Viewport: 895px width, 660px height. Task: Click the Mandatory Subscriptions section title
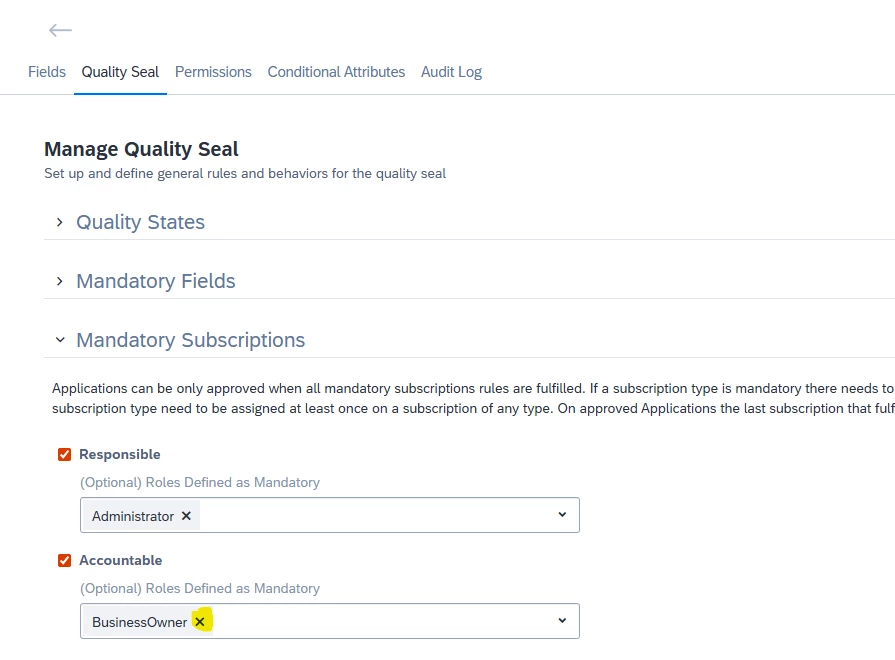tap(190, 340)
